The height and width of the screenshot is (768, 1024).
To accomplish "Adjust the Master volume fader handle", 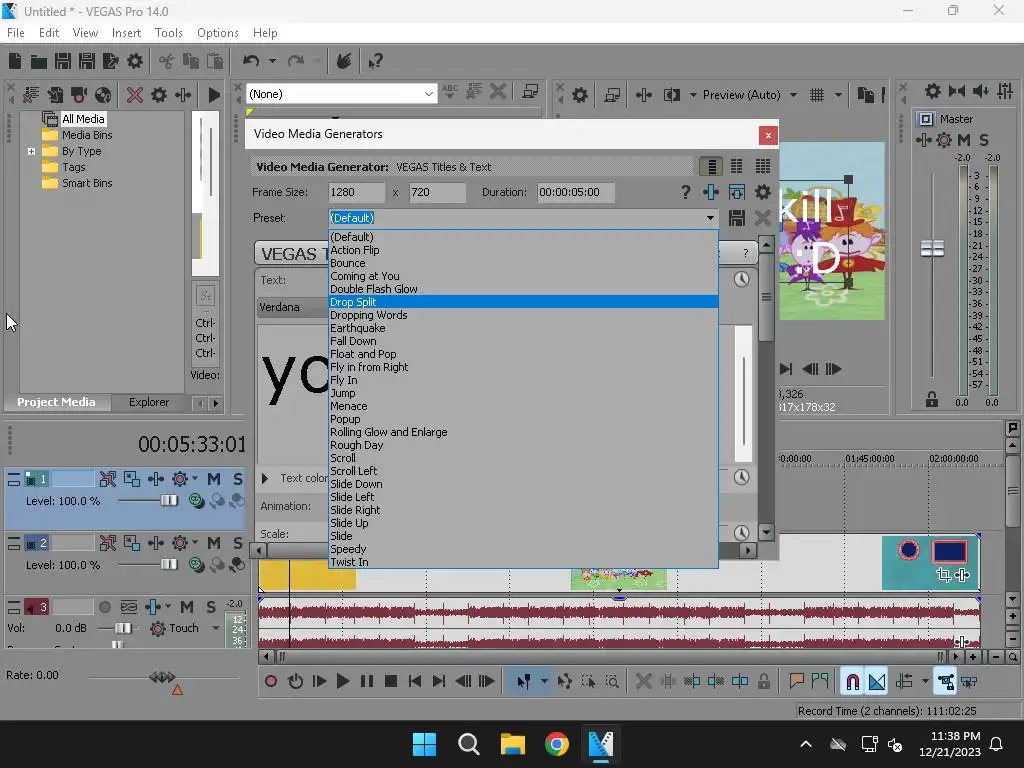I will 932,248.
